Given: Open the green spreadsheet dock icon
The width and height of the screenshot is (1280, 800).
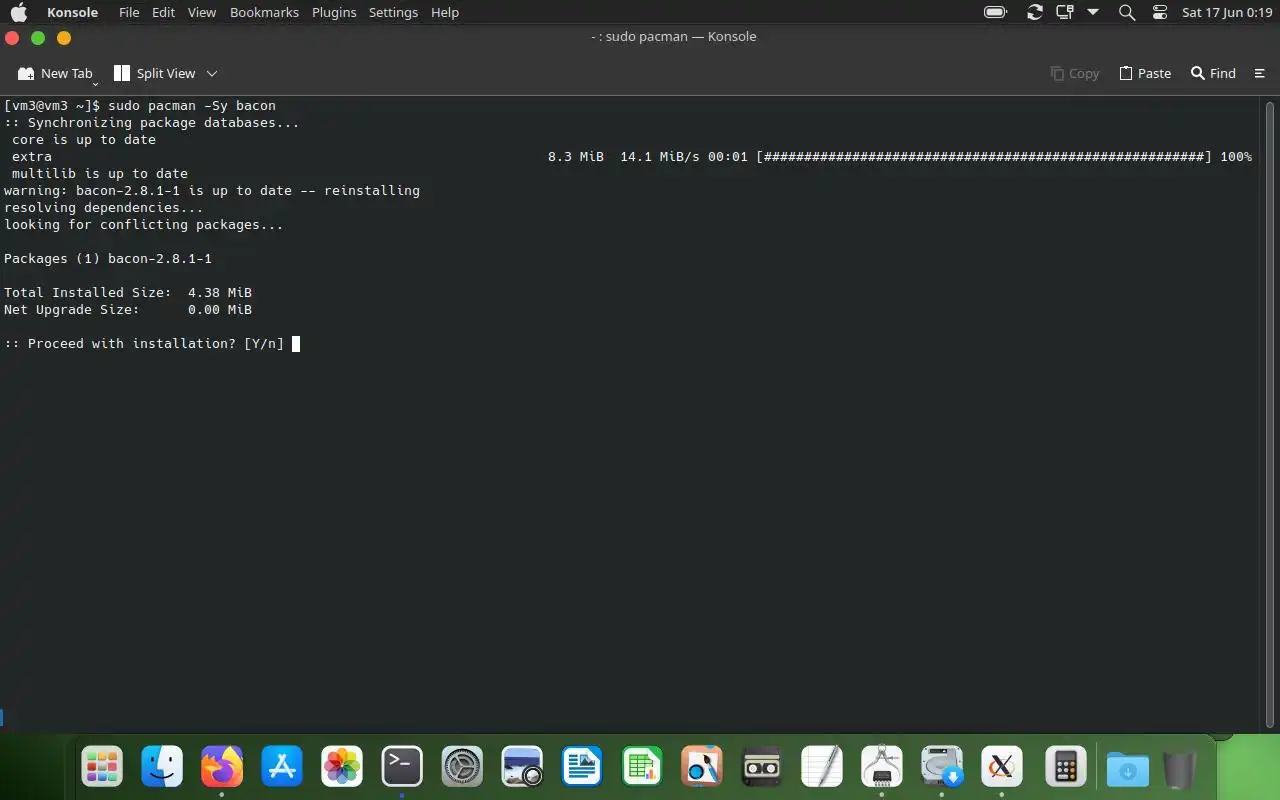Looking at the screenshot, I should pos(642,767).
